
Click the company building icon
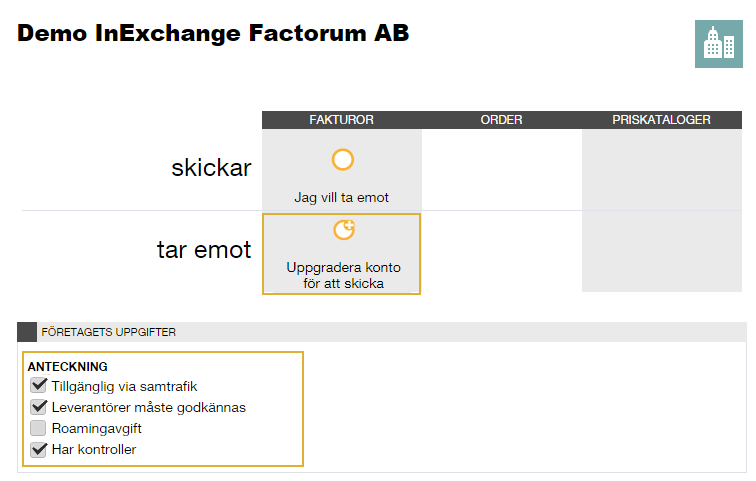718,44
